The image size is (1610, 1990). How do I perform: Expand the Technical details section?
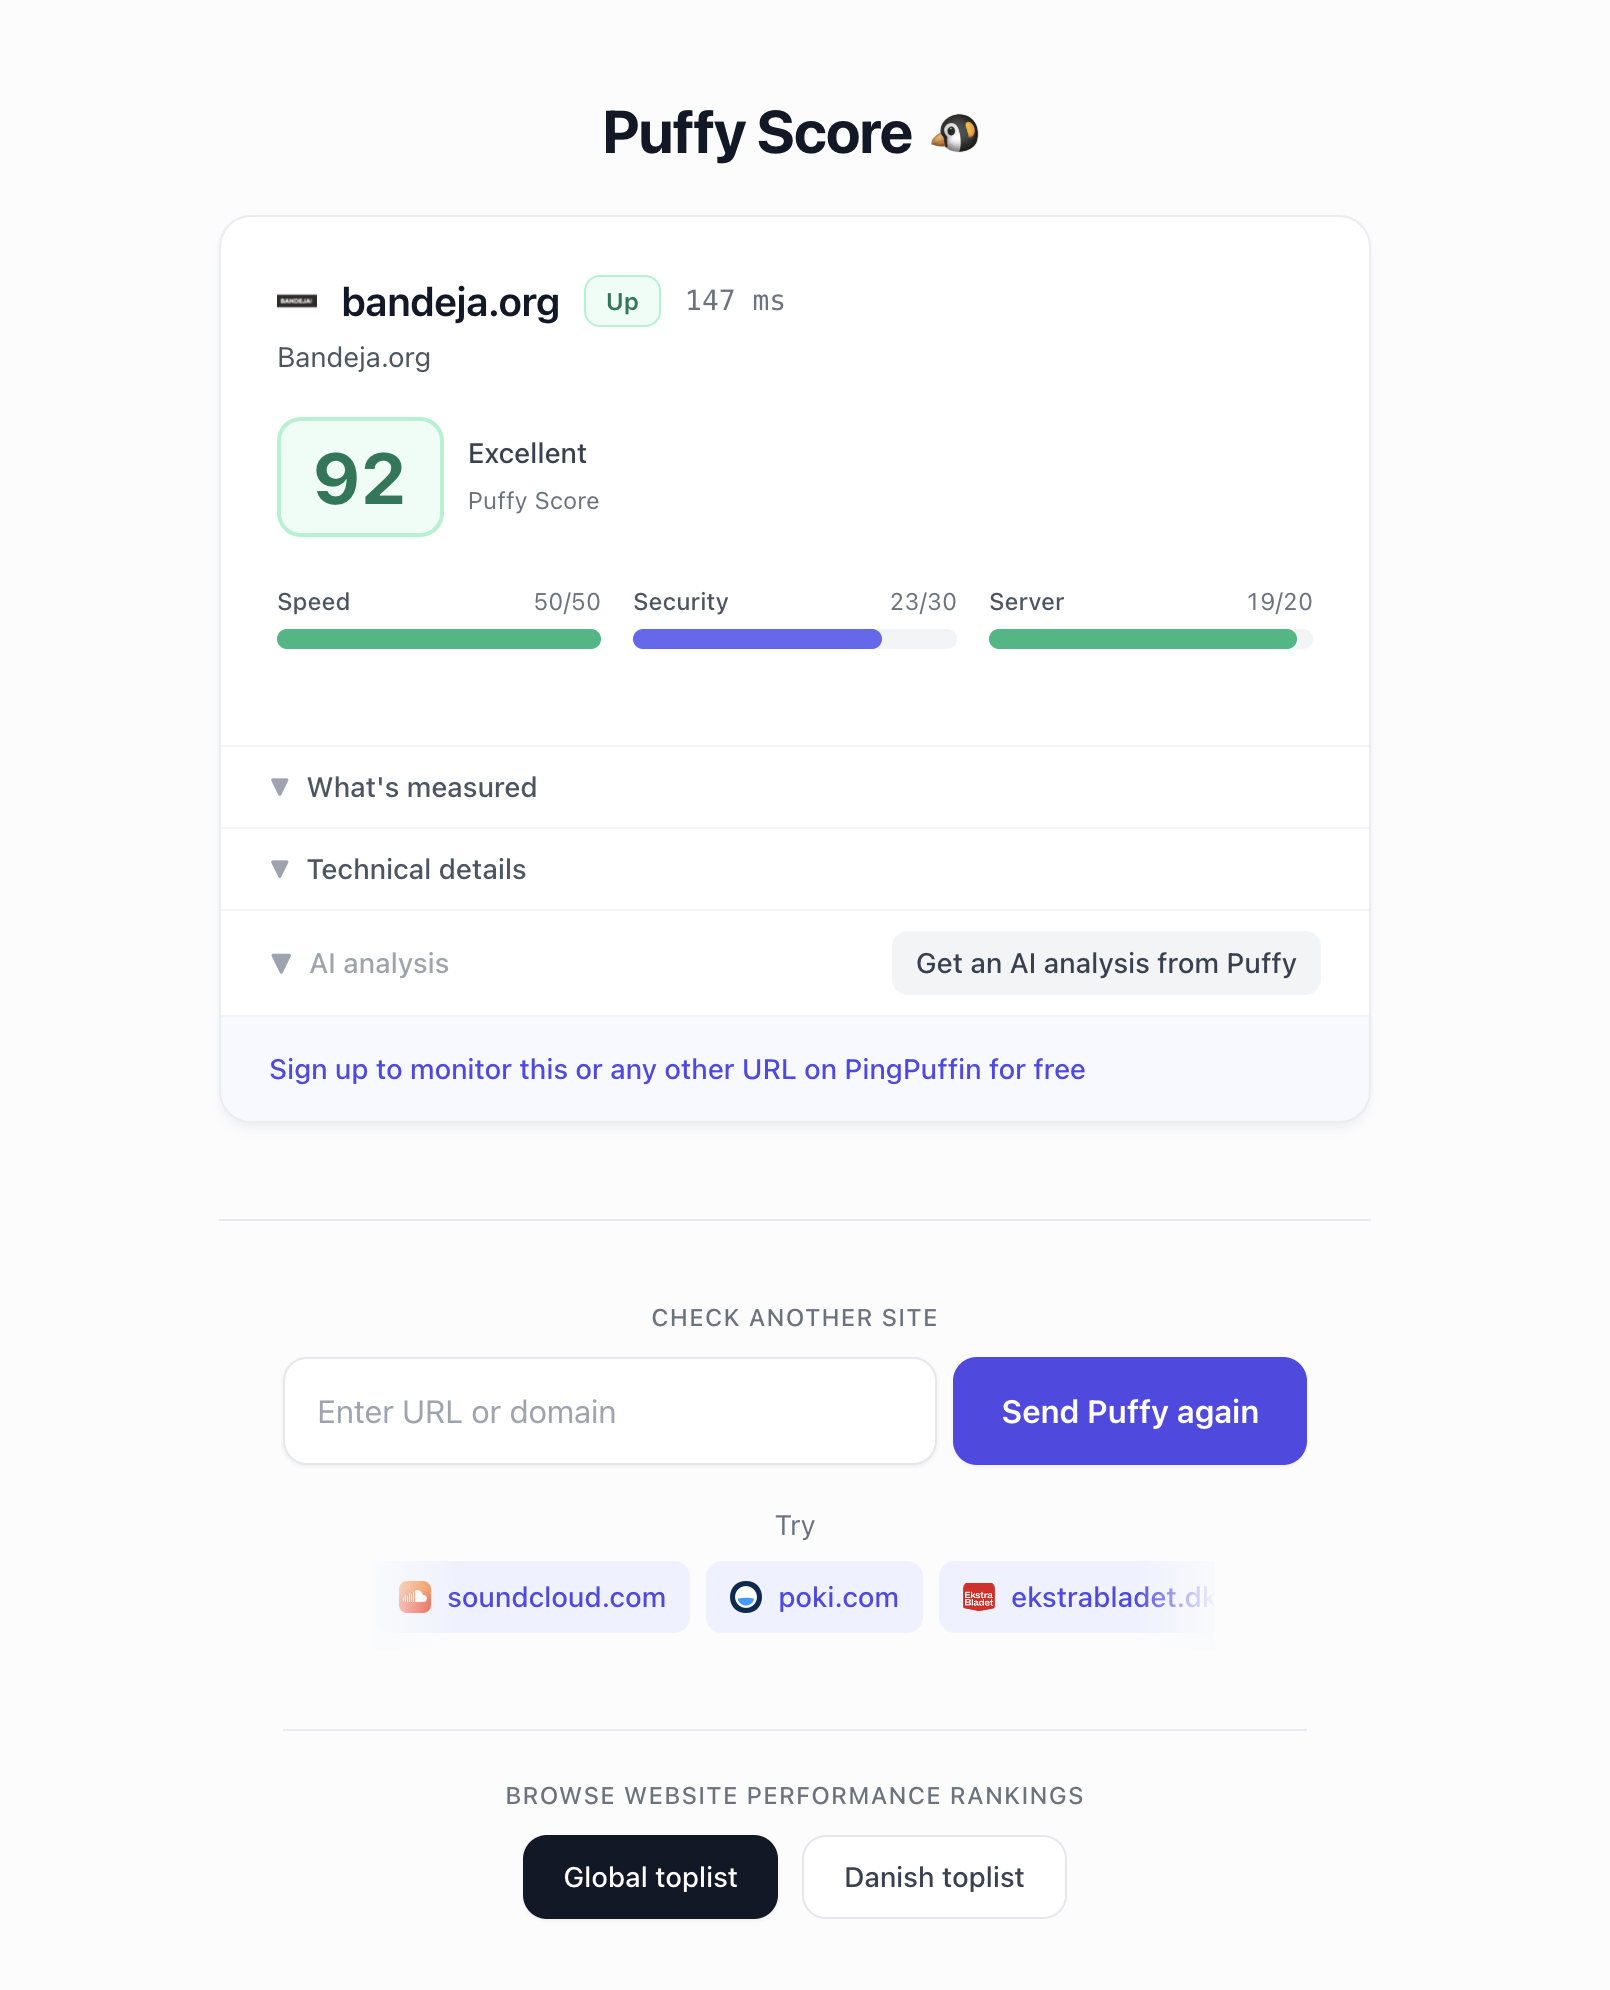[x=415, y=869]
